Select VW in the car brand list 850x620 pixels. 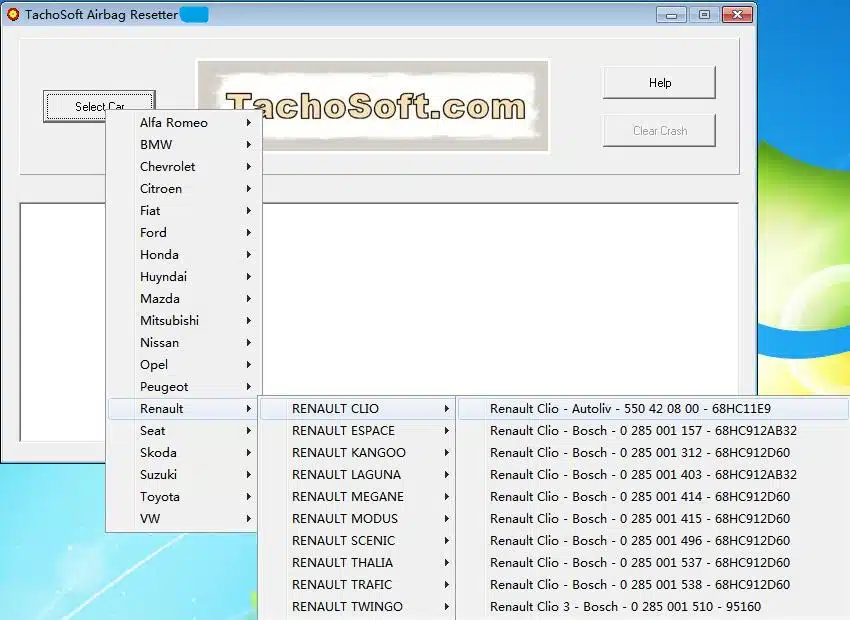(x=149, y=519)
